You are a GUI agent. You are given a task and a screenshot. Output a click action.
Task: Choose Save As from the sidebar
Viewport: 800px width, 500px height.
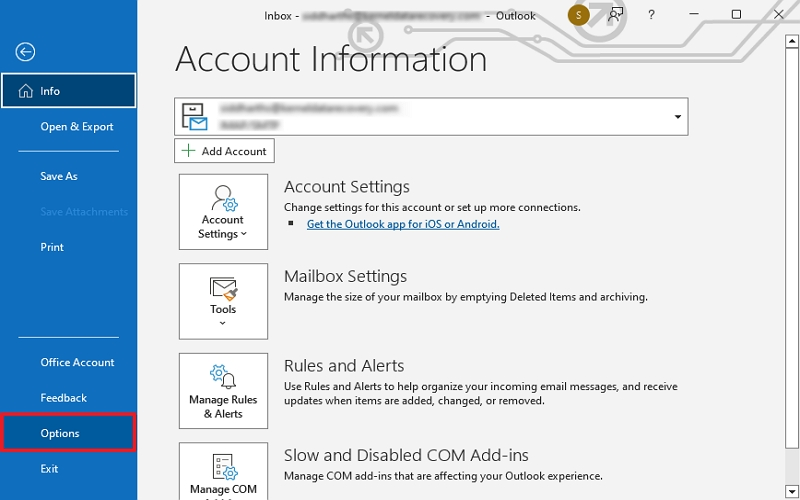coord(58,176)
